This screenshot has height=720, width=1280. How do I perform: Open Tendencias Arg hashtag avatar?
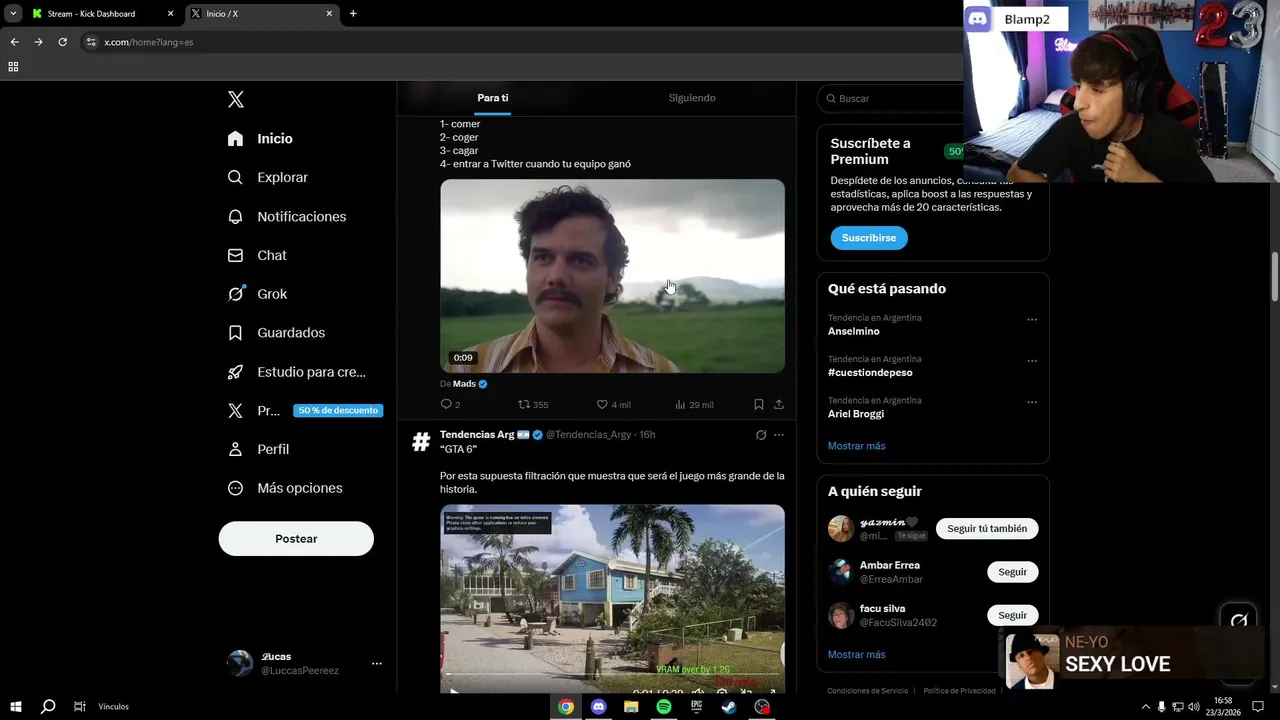pyautogui.click(x=421, y=442)
